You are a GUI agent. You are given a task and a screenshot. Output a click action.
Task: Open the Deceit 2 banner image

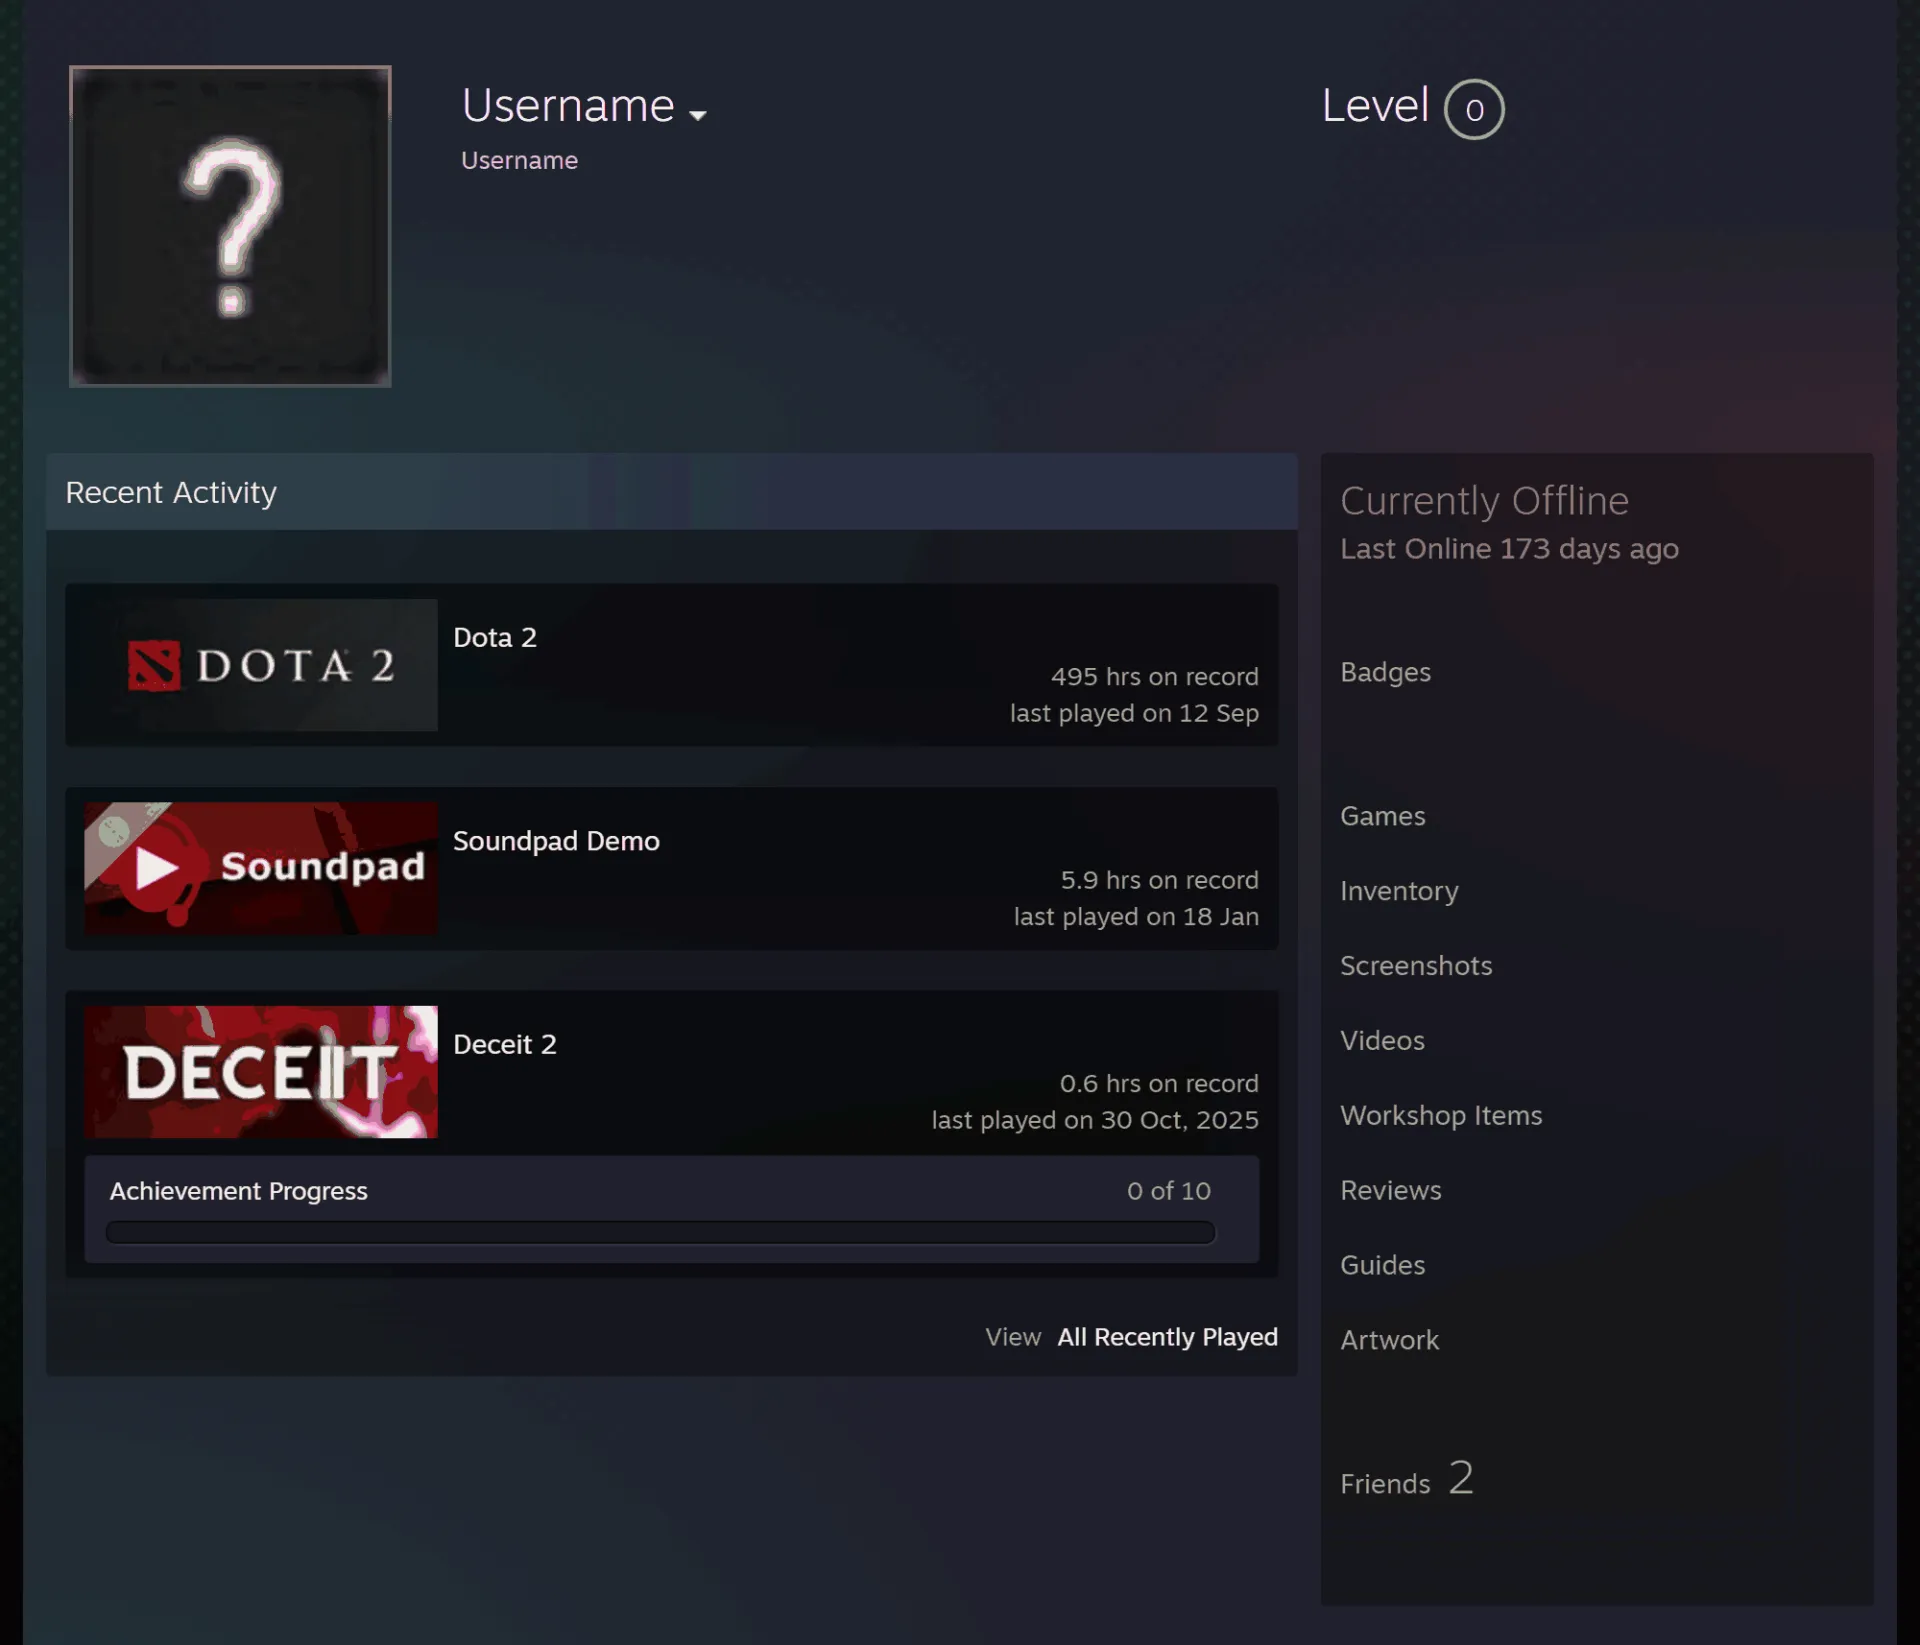[x=261, y=1072]
